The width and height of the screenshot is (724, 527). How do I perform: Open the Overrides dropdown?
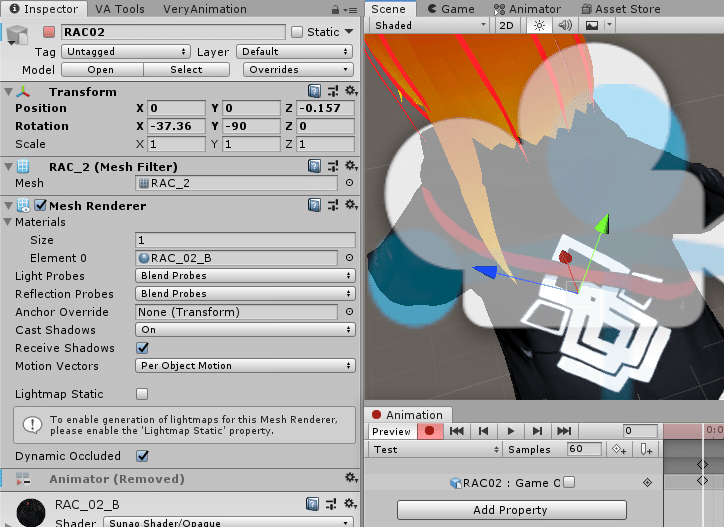click(298, 70)
